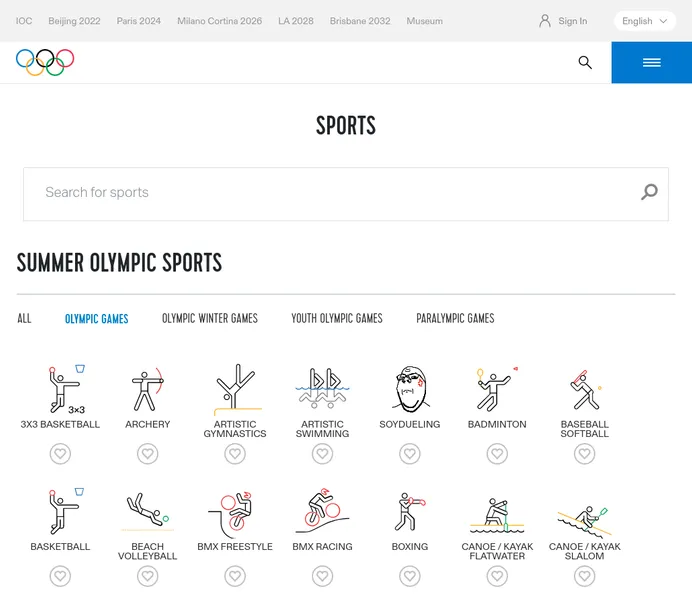Viewport: 692px width, 599px height.
Task: Toggle the heart under Artistic Swimming
Action: 322,454
